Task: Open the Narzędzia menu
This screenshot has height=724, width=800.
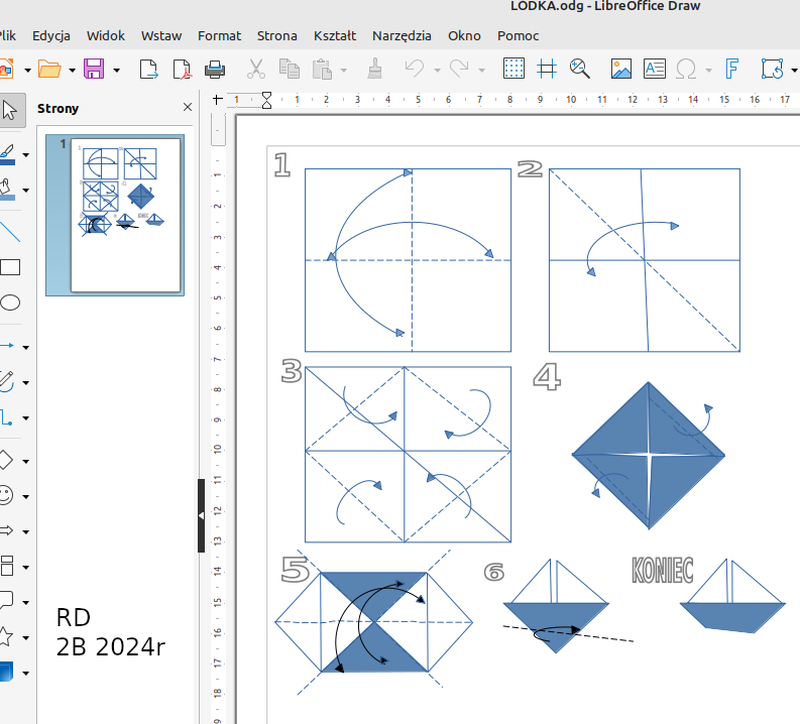Action: 401,36
